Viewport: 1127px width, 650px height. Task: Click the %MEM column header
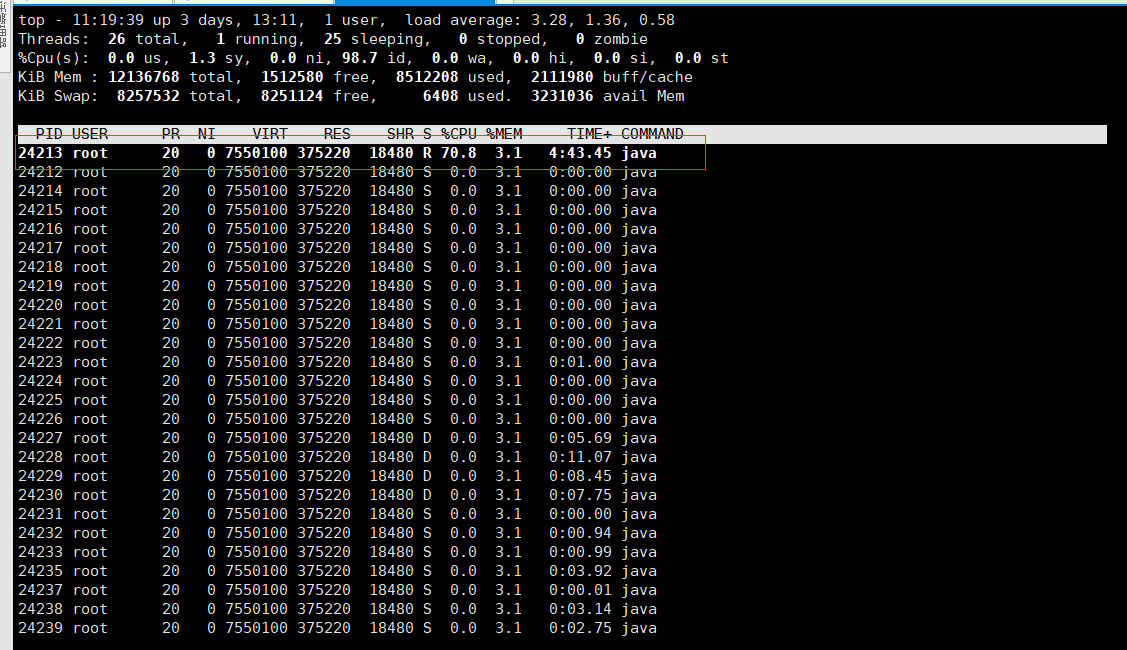504,134
